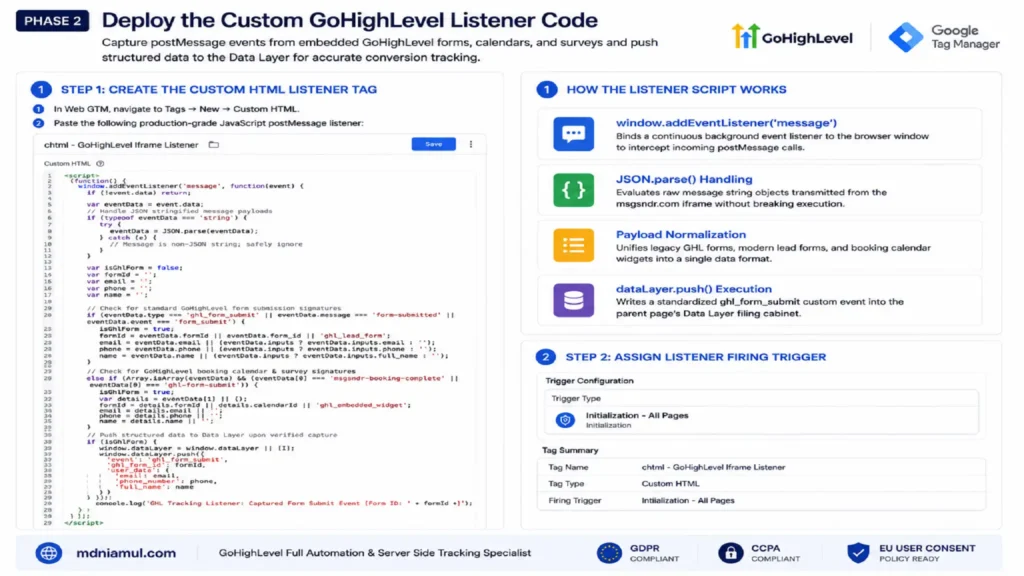Click the 'dataLayer.push() Execution' heading
The width and height of the screenshot is (1024, 576).
click(694, 289)
